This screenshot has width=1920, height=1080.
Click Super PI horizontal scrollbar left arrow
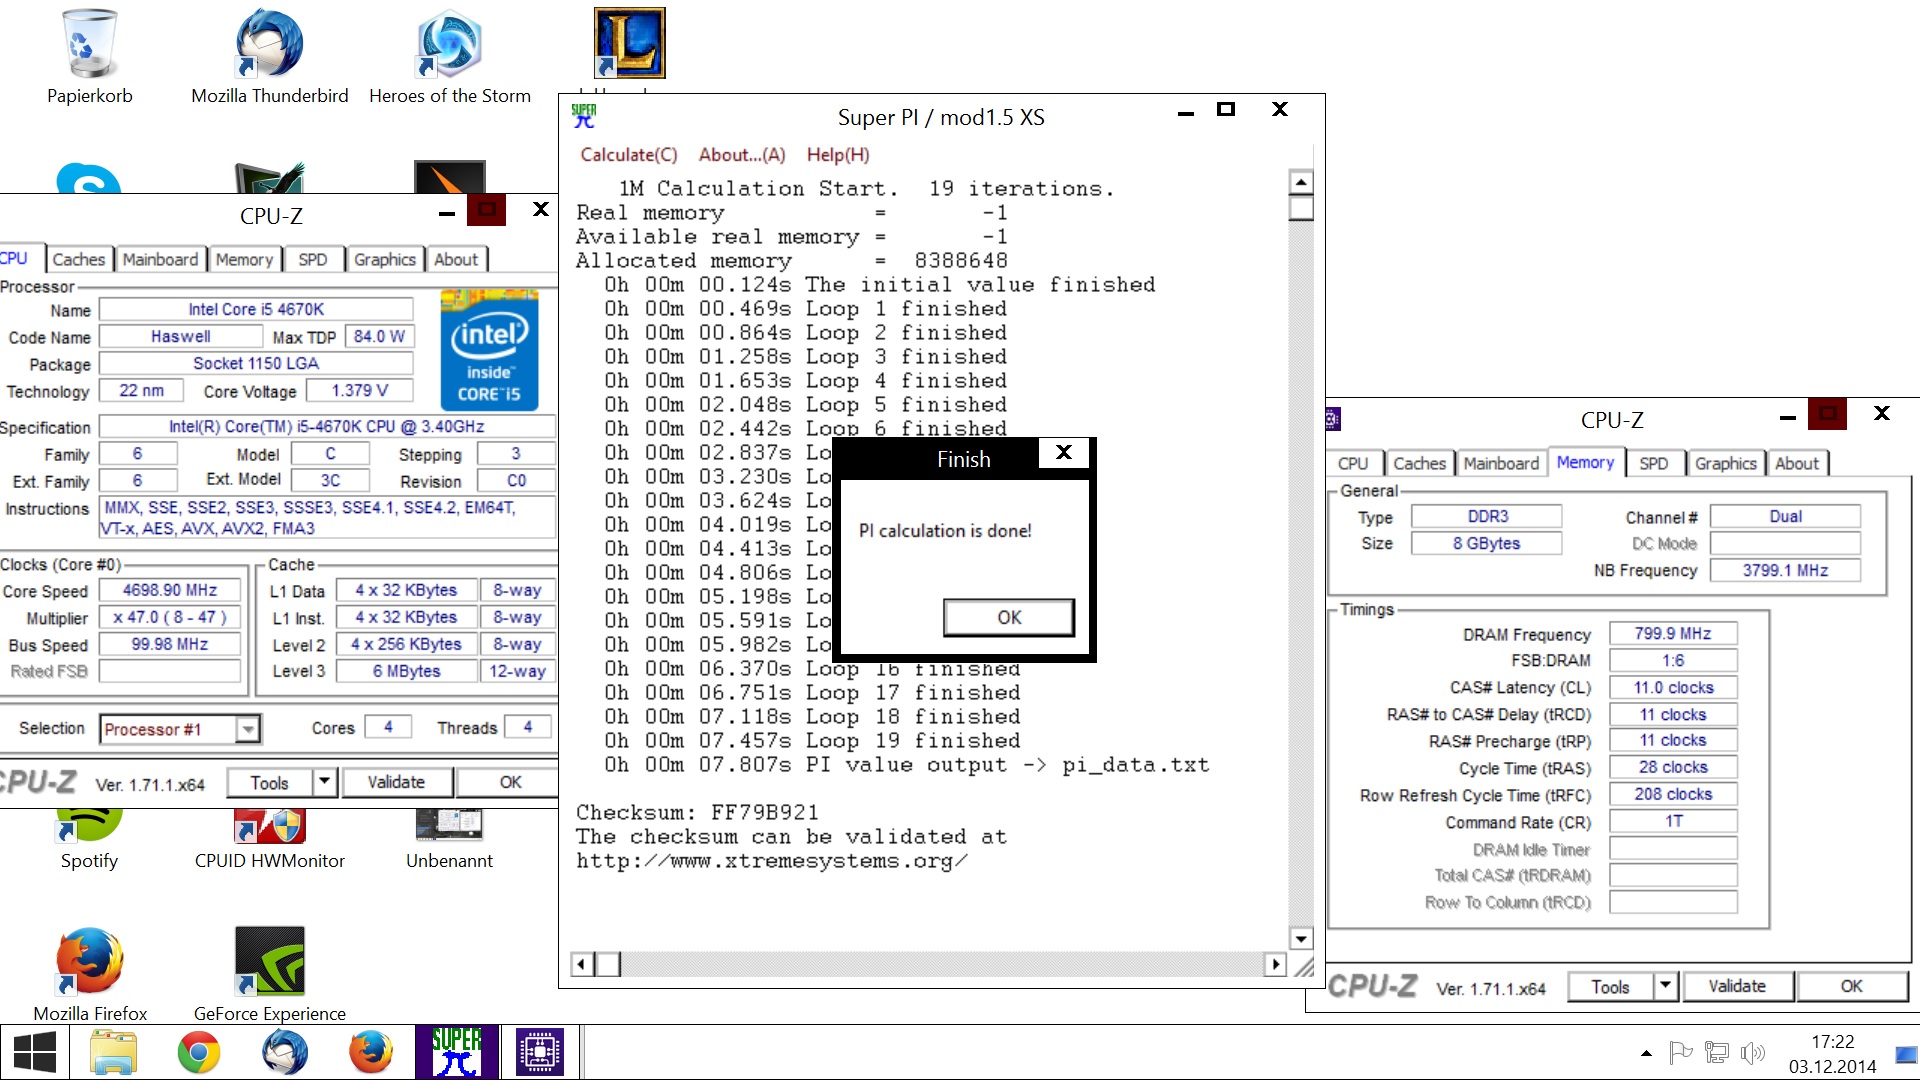tap(583, 965)
